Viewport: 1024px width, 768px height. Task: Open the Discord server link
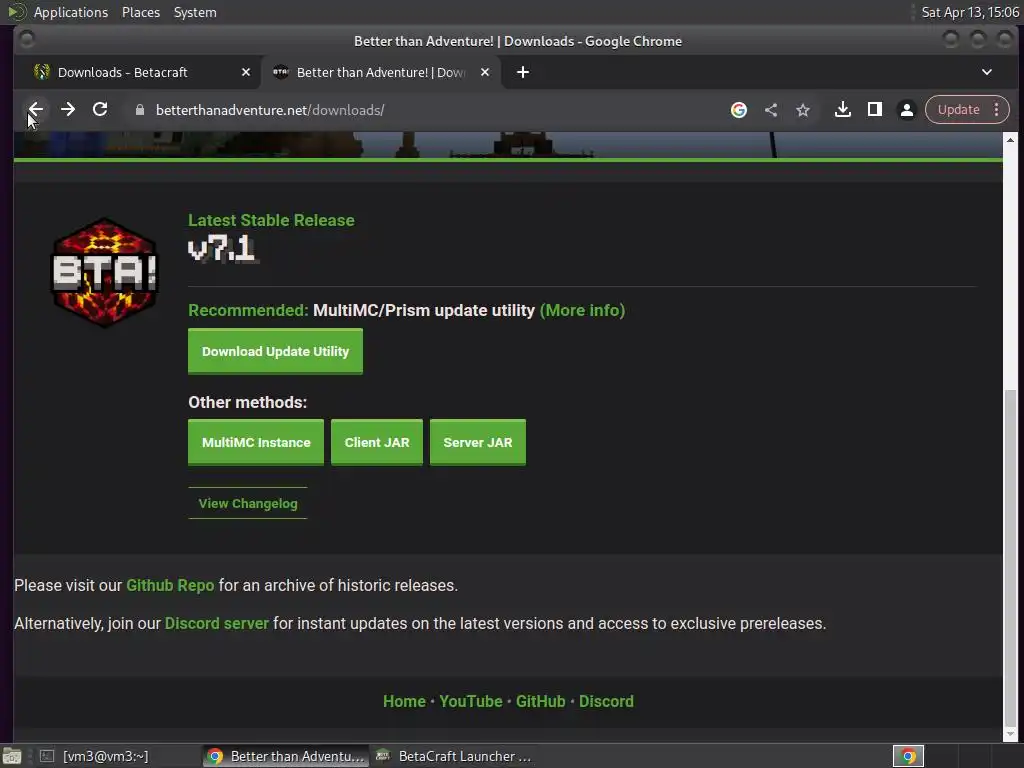[216, 623]
